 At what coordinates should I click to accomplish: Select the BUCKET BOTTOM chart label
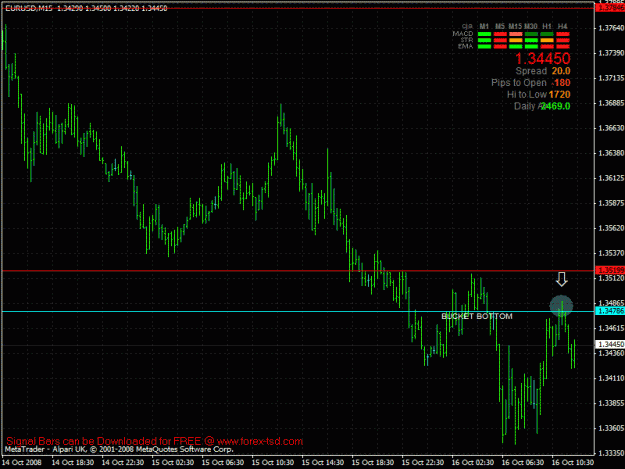[477, 316]
